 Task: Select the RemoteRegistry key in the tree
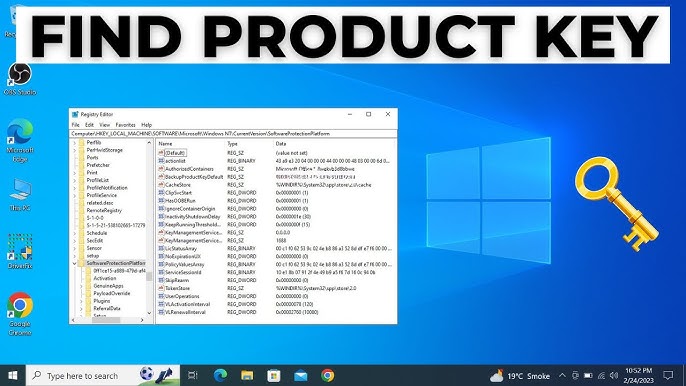(104, 211)
